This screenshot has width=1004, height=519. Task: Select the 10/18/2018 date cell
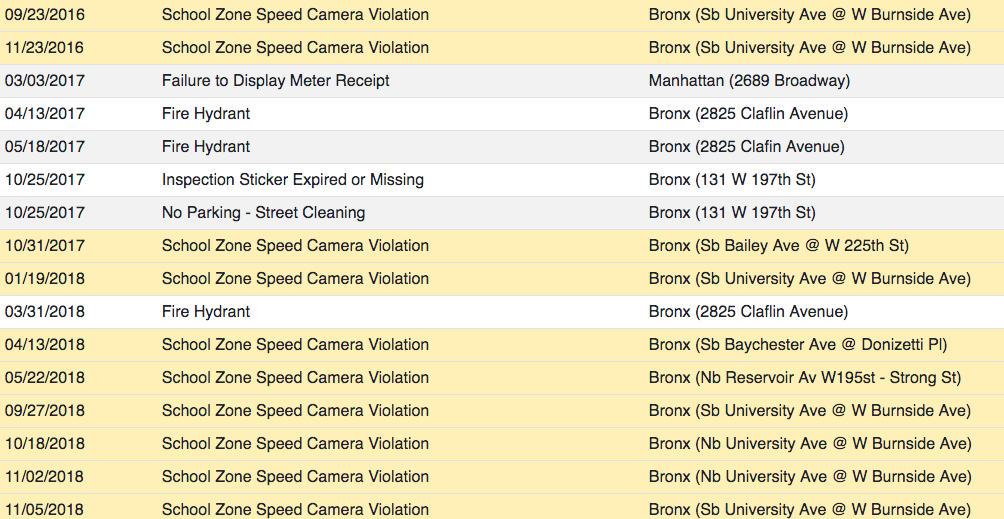pyautogui.click(x=44, y=443)
